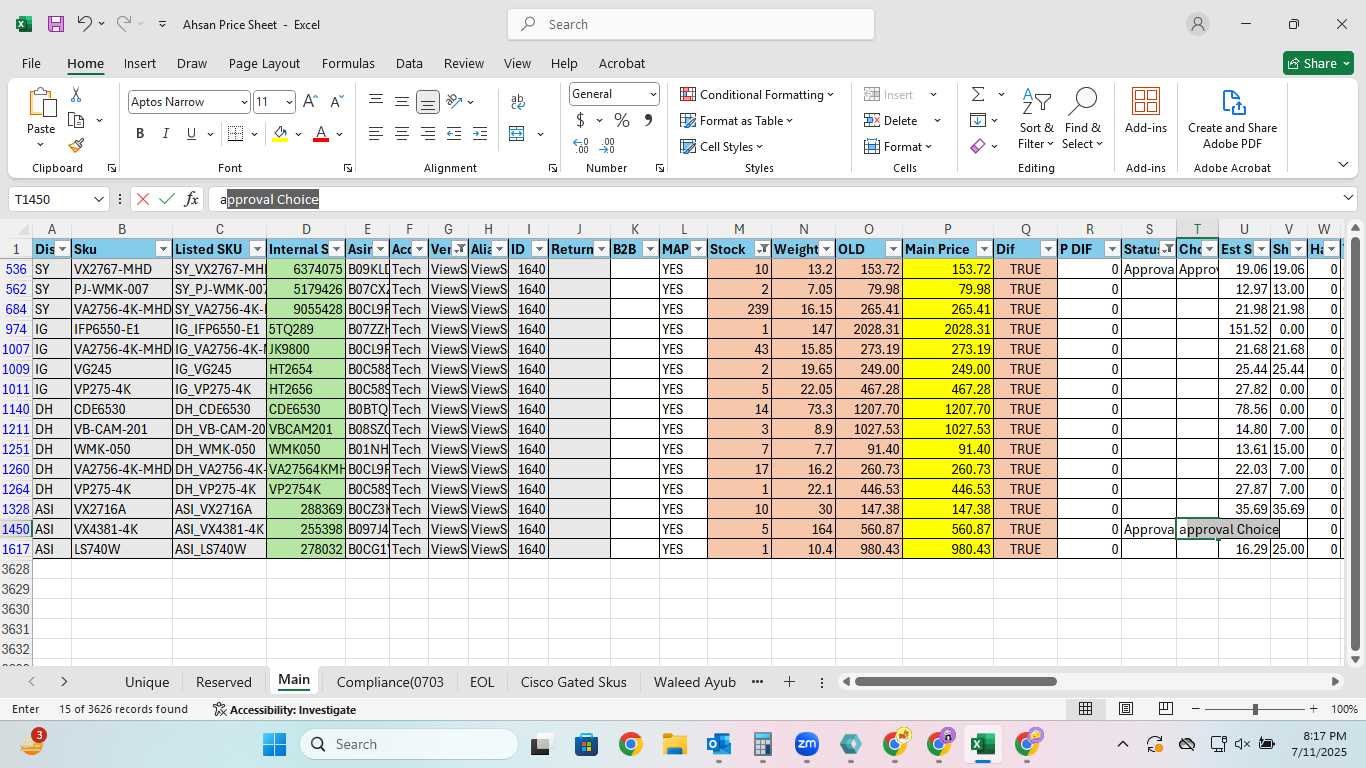Click the Insert Function fx icon
Image resolution: width=1366 pixels, height=768 pixels.
point(192,199)
